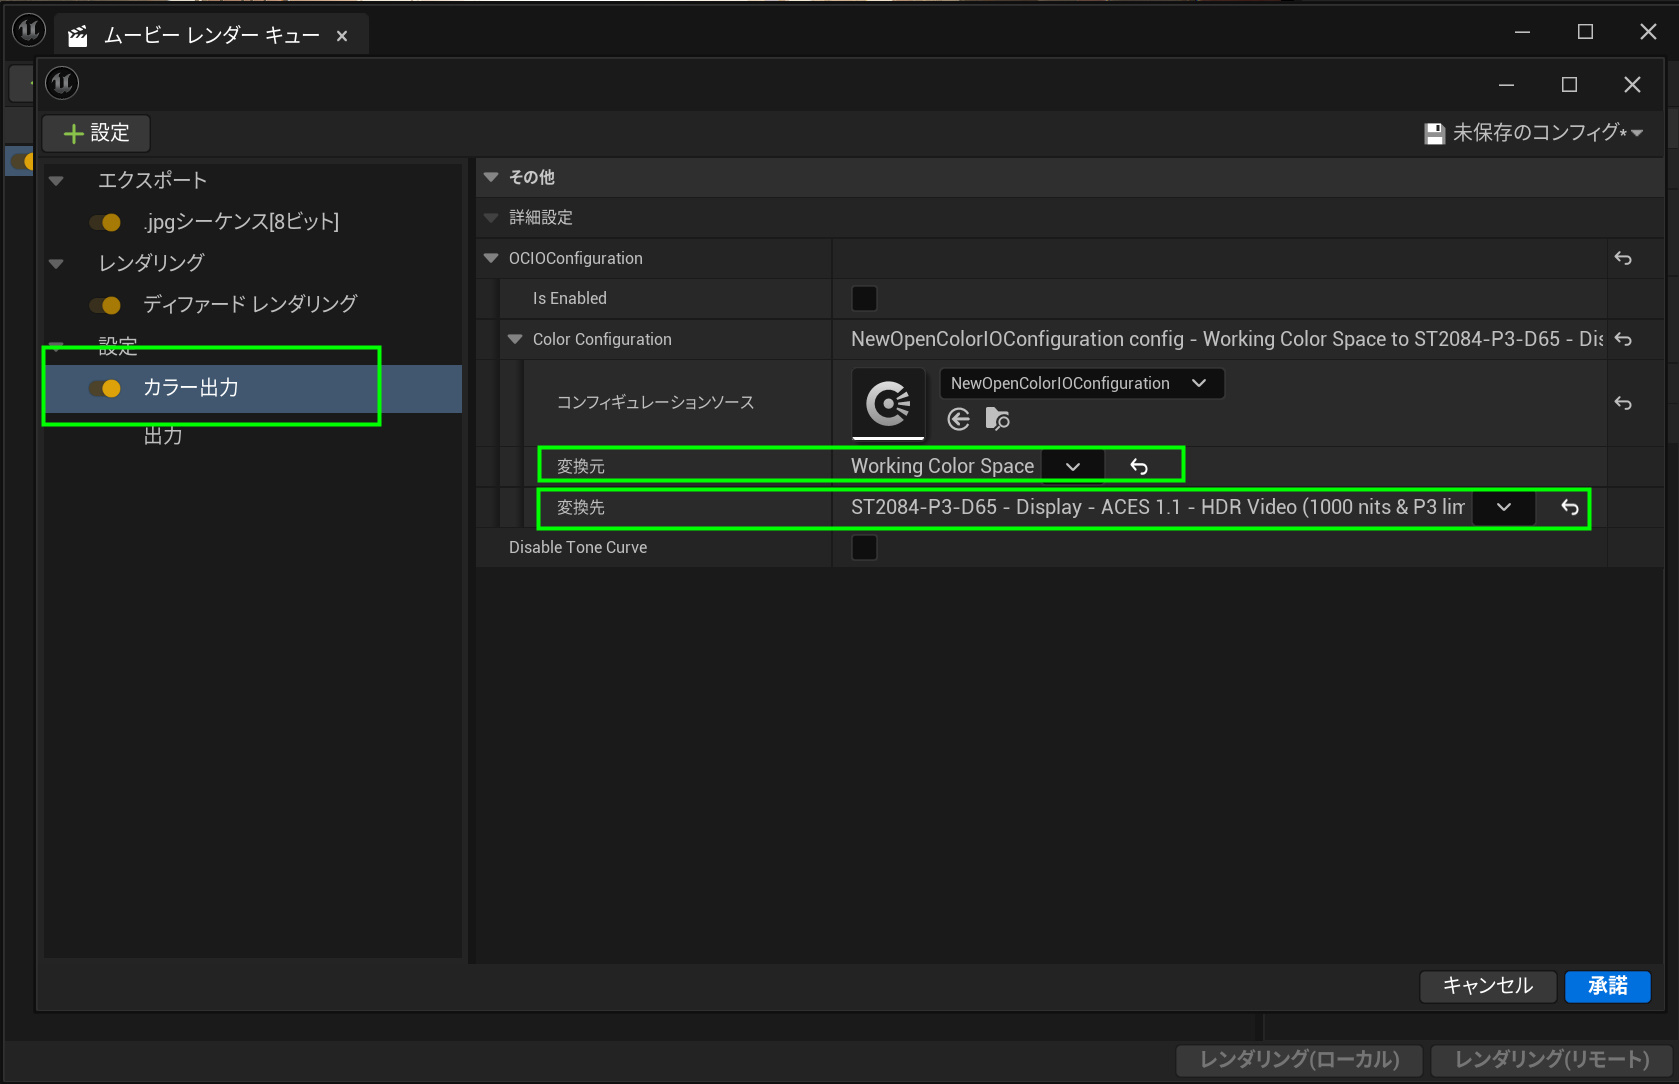Enable the Is Enabled checkbox
1679x1084 pixels.
(864, 299)
